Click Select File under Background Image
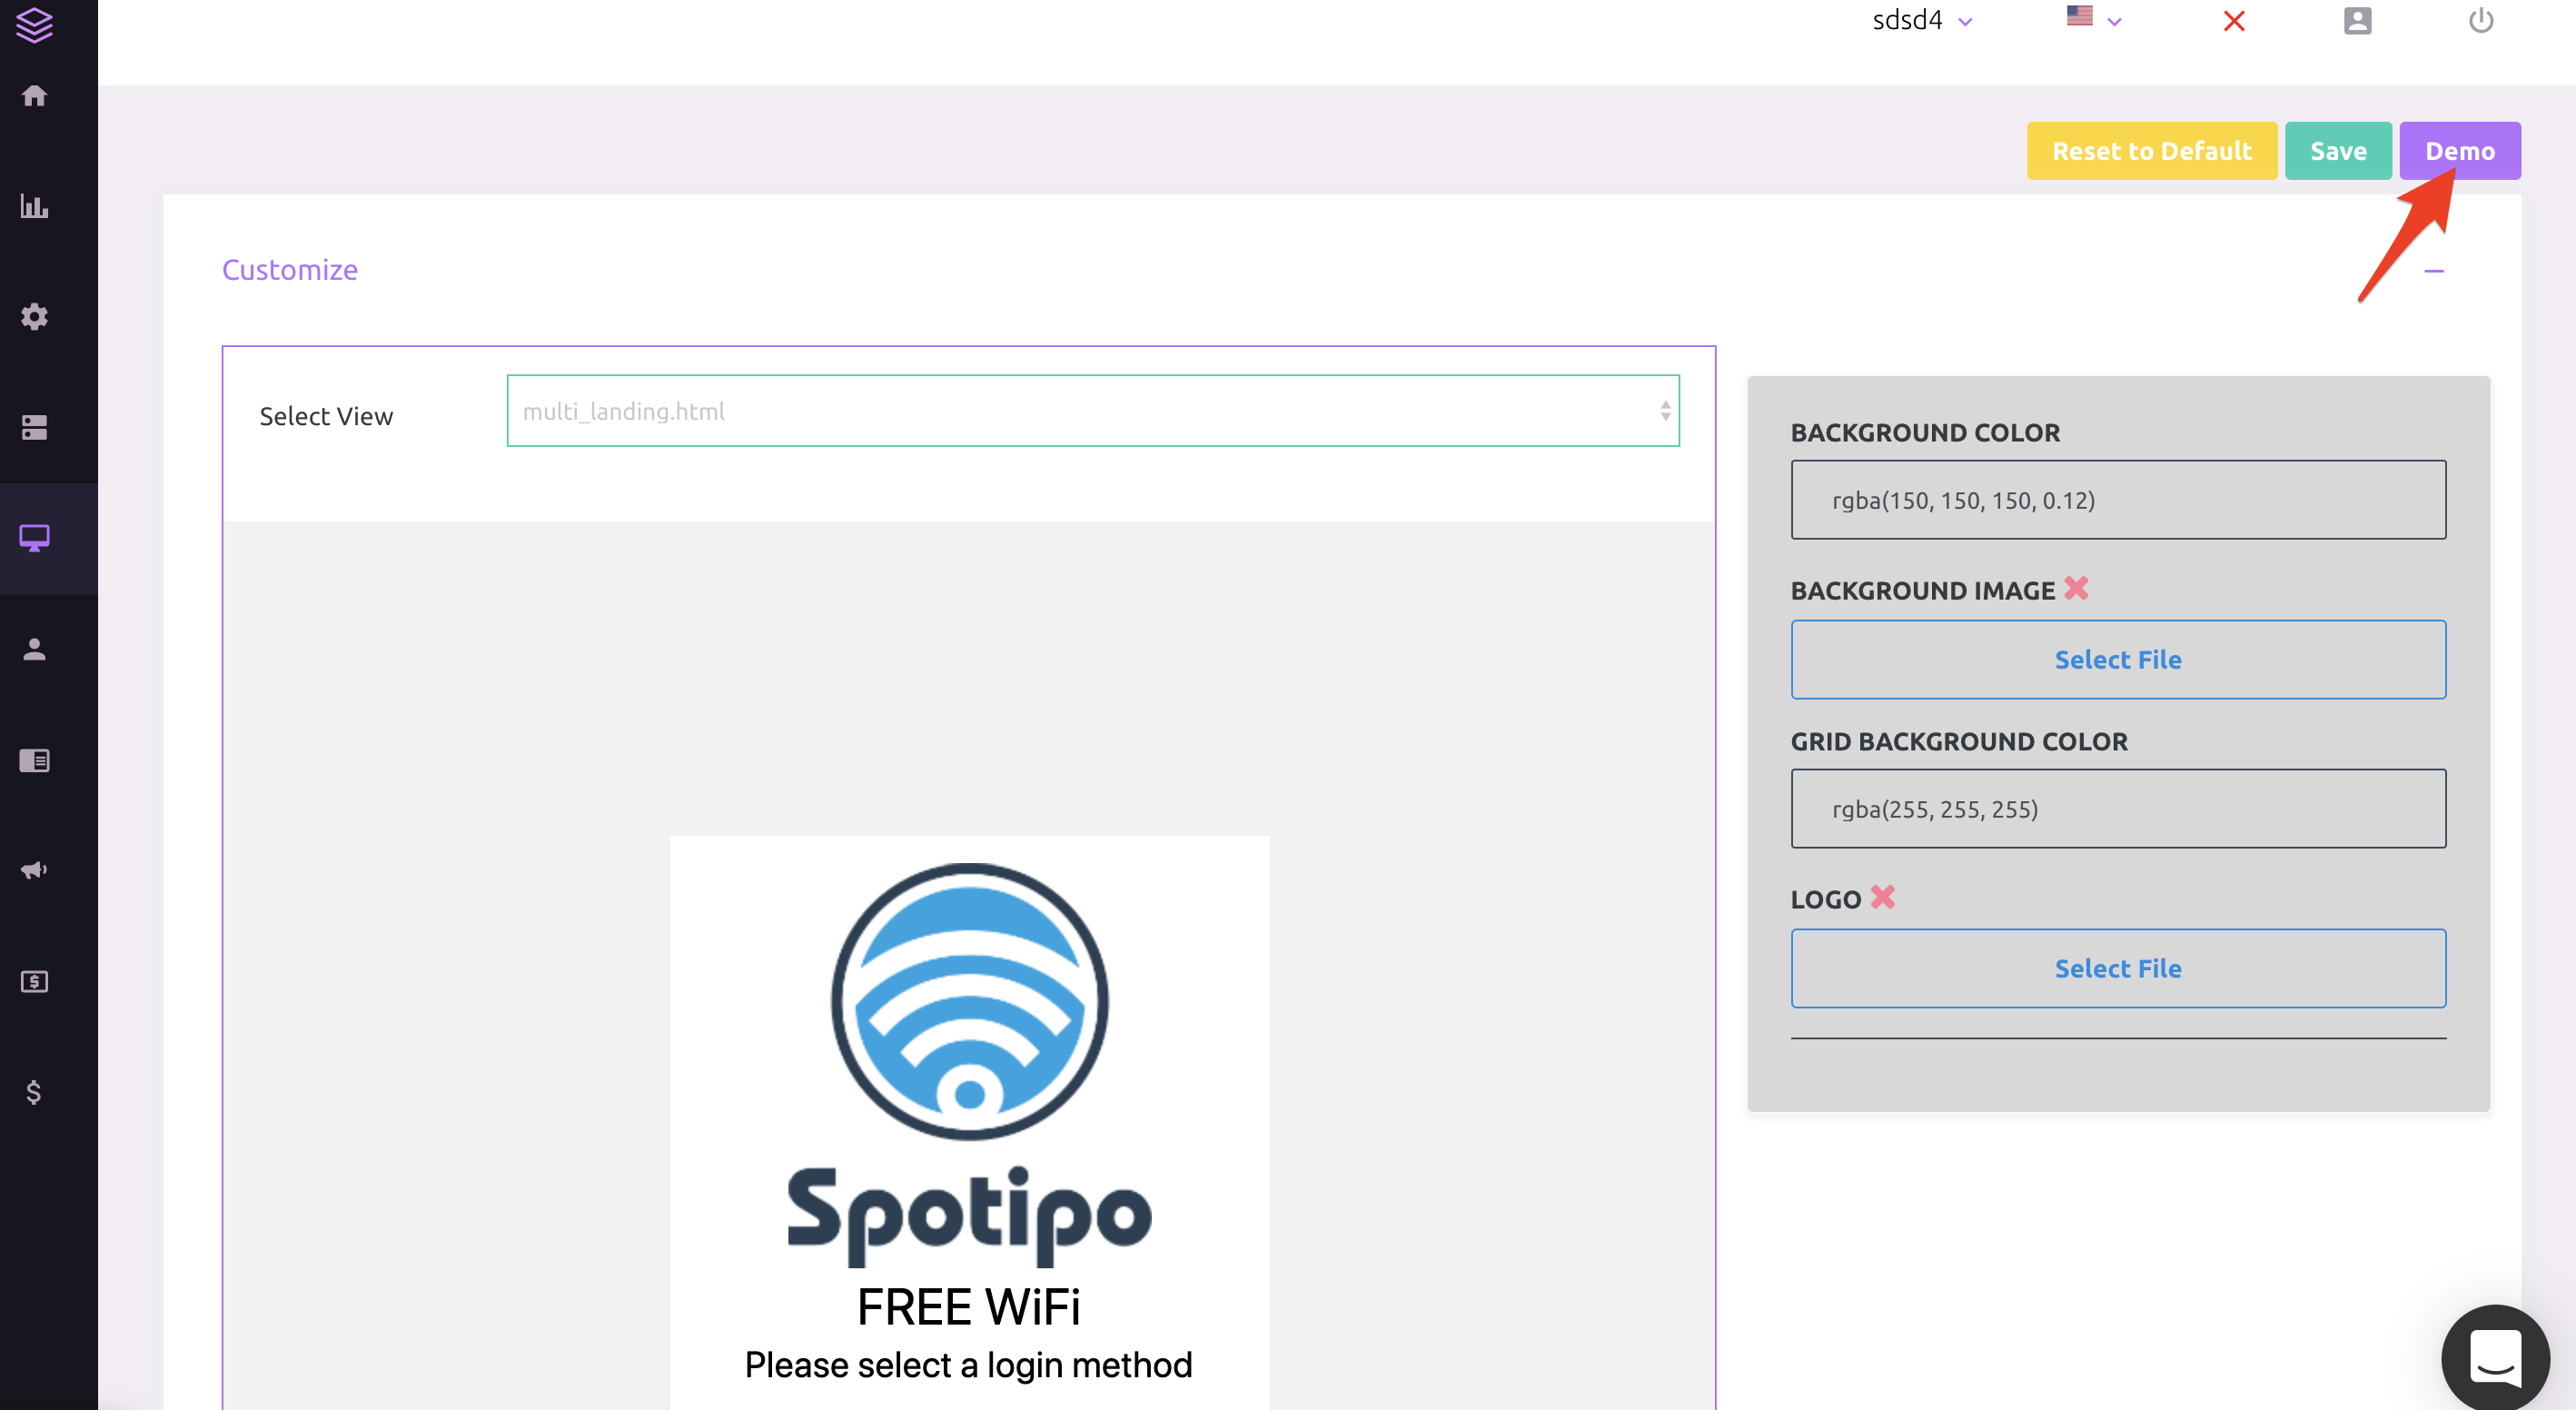This screenshot has width=2576, height=1410. [x=2117, y=659]
